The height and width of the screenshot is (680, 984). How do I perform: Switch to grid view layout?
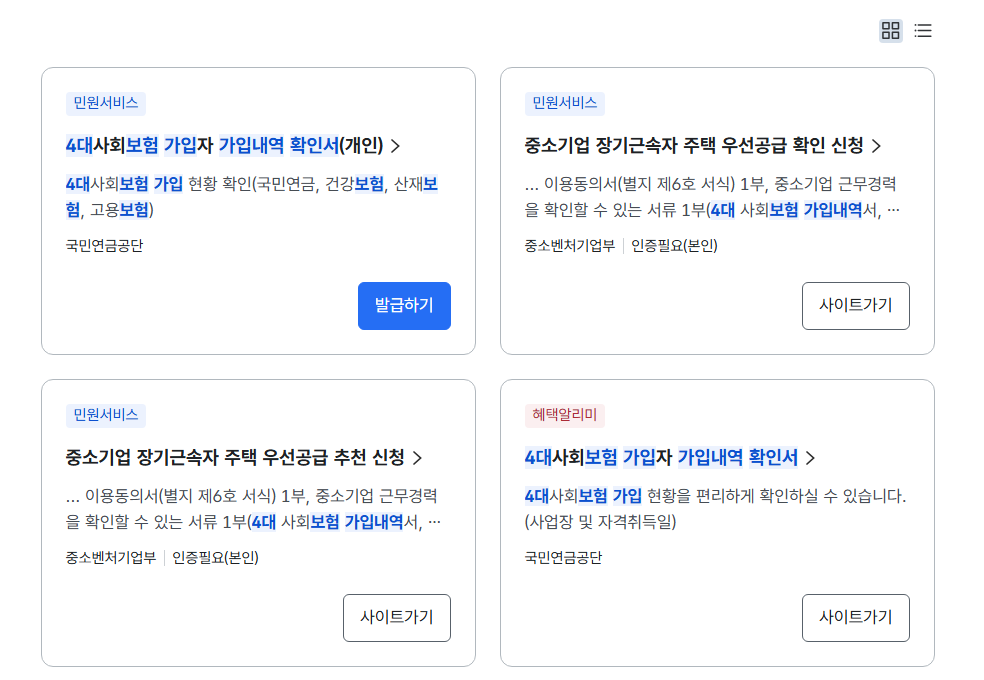pos(890,31)
